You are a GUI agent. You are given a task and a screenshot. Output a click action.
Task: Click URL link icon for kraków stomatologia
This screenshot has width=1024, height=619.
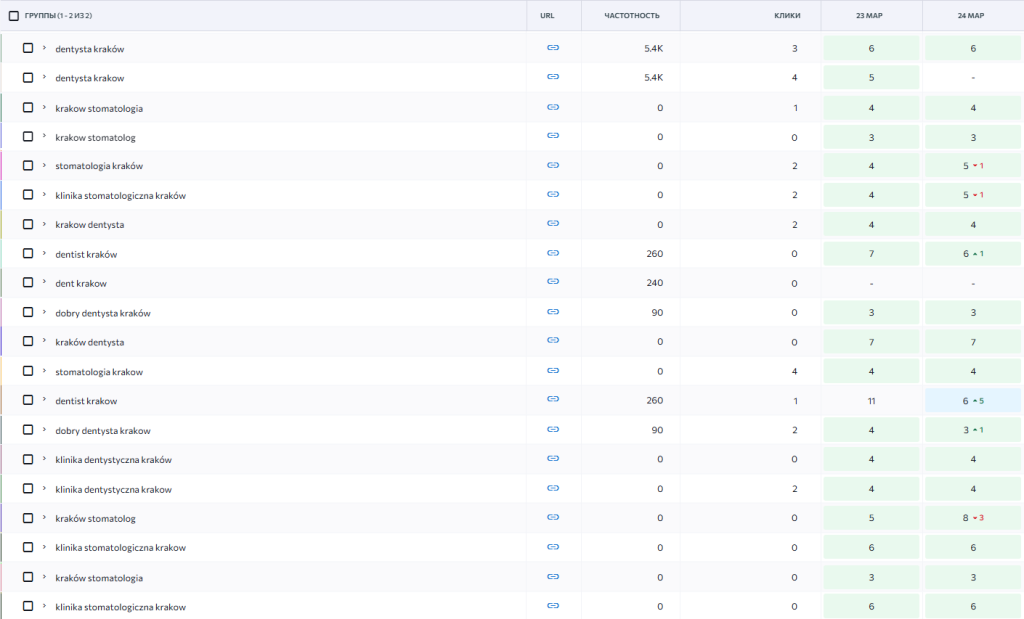553,577
